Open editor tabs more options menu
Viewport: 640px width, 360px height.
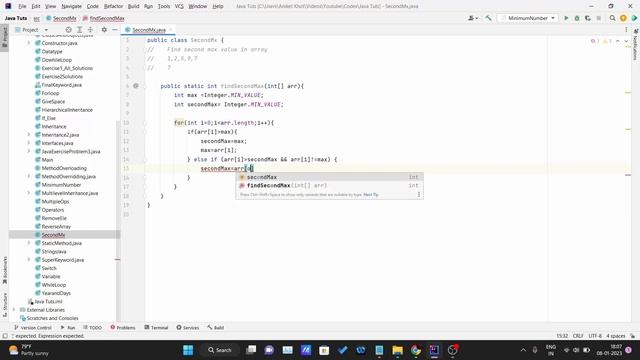click(x=626, y=30)
